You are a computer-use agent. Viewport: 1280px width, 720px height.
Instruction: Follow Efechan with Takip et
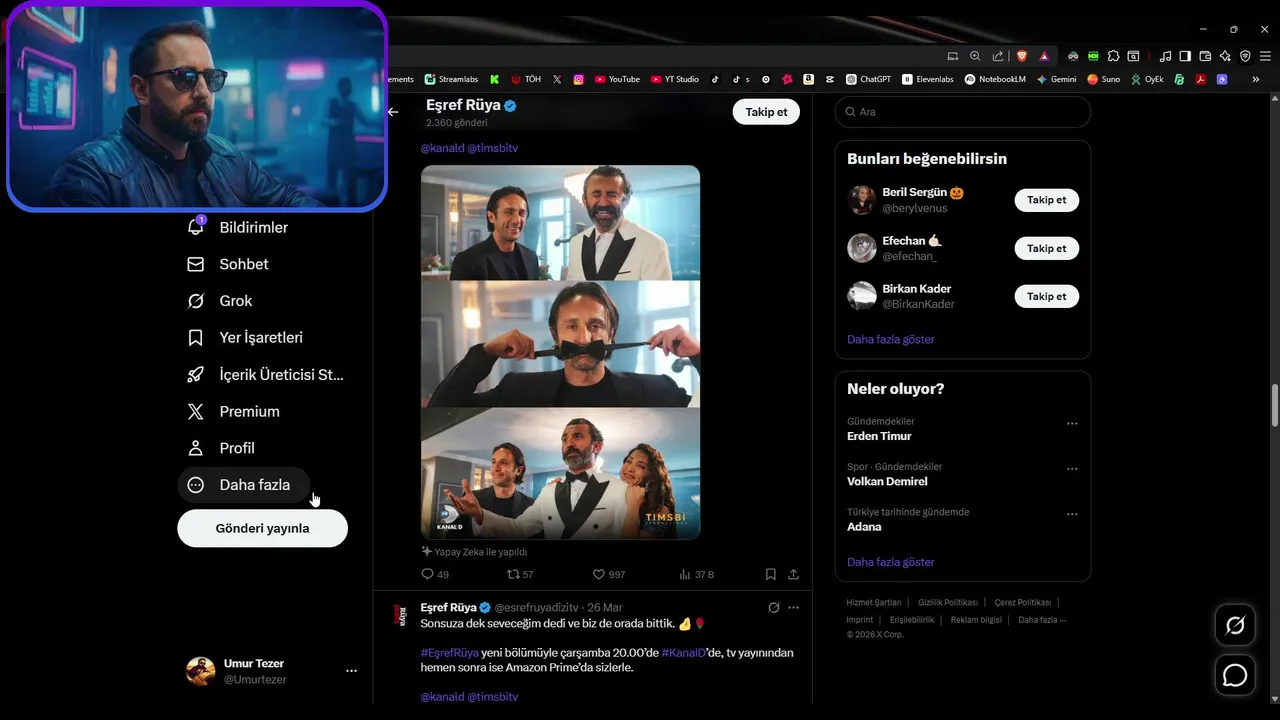pyautogui.click(x=1046, y=248)
